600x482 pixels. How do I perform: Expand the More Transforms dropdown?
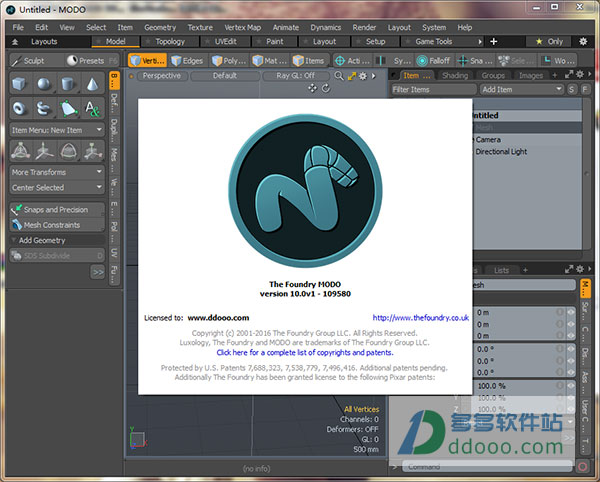click(x=57, y=172)
